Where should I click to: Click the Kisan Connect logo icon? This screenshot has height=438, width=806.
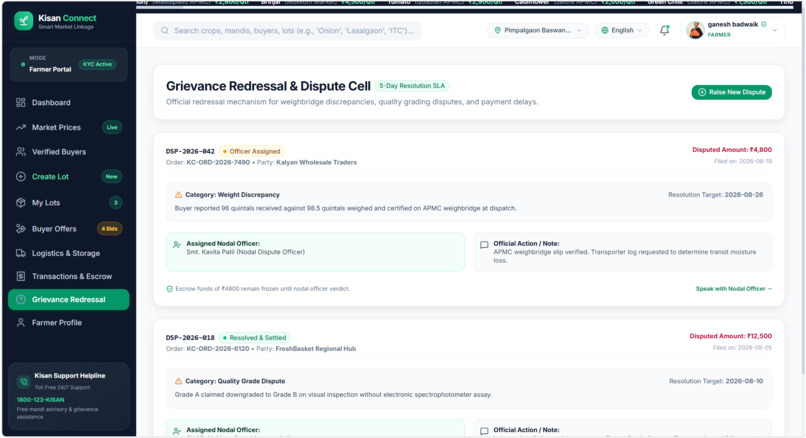23,21
